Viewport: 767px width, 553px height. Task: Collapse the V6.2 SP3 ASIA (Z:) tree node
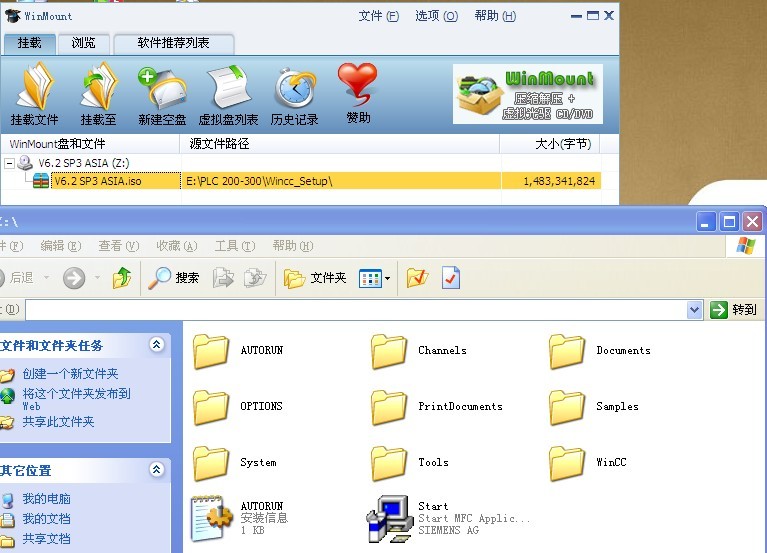click(x=9, y=163)
